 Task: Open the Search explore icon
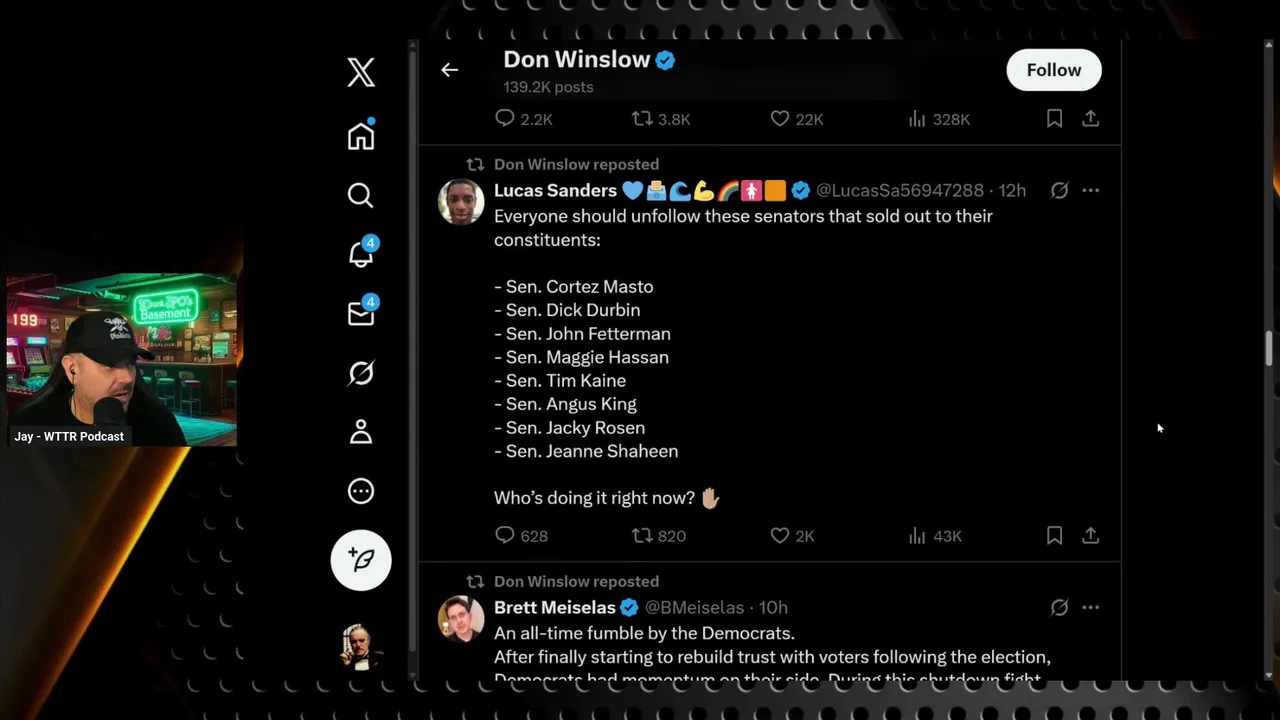click(x=361, y=195)
